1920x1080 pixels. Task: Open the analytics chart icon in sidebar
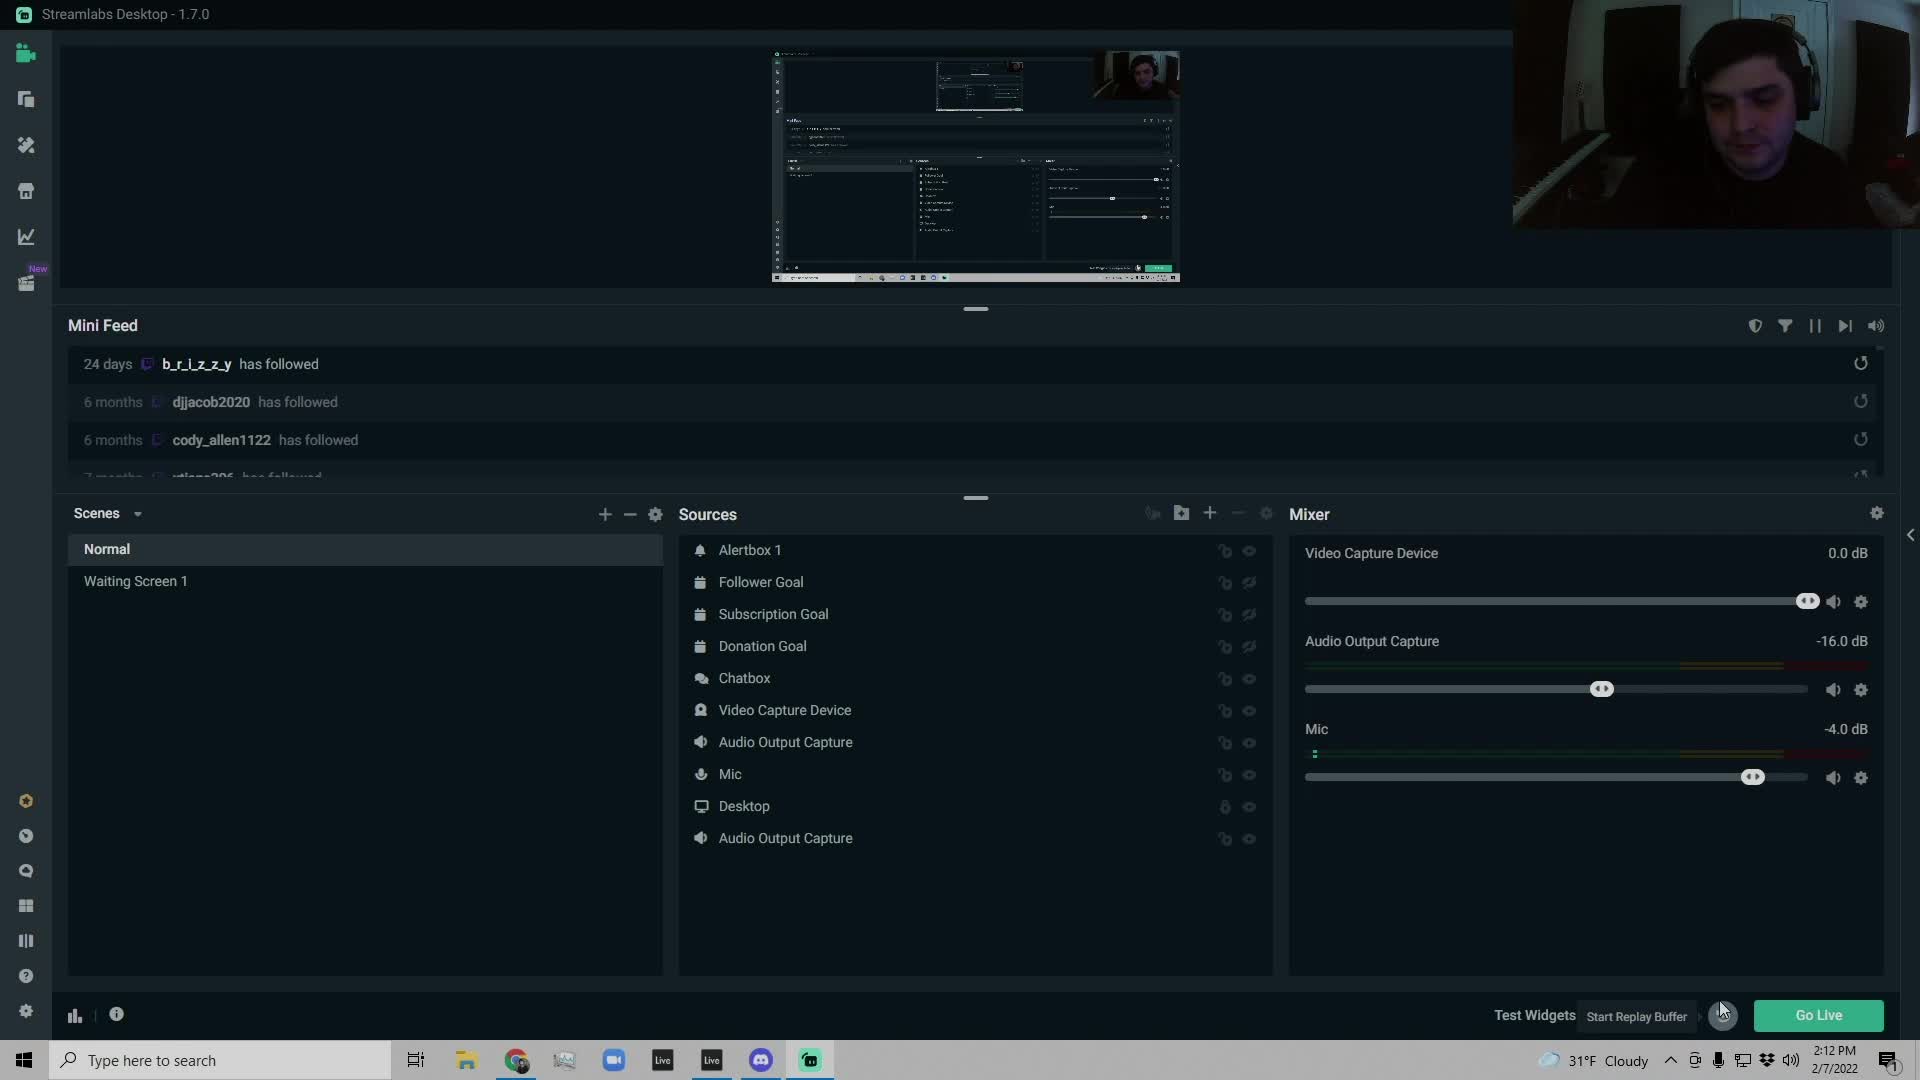(26, 237)
